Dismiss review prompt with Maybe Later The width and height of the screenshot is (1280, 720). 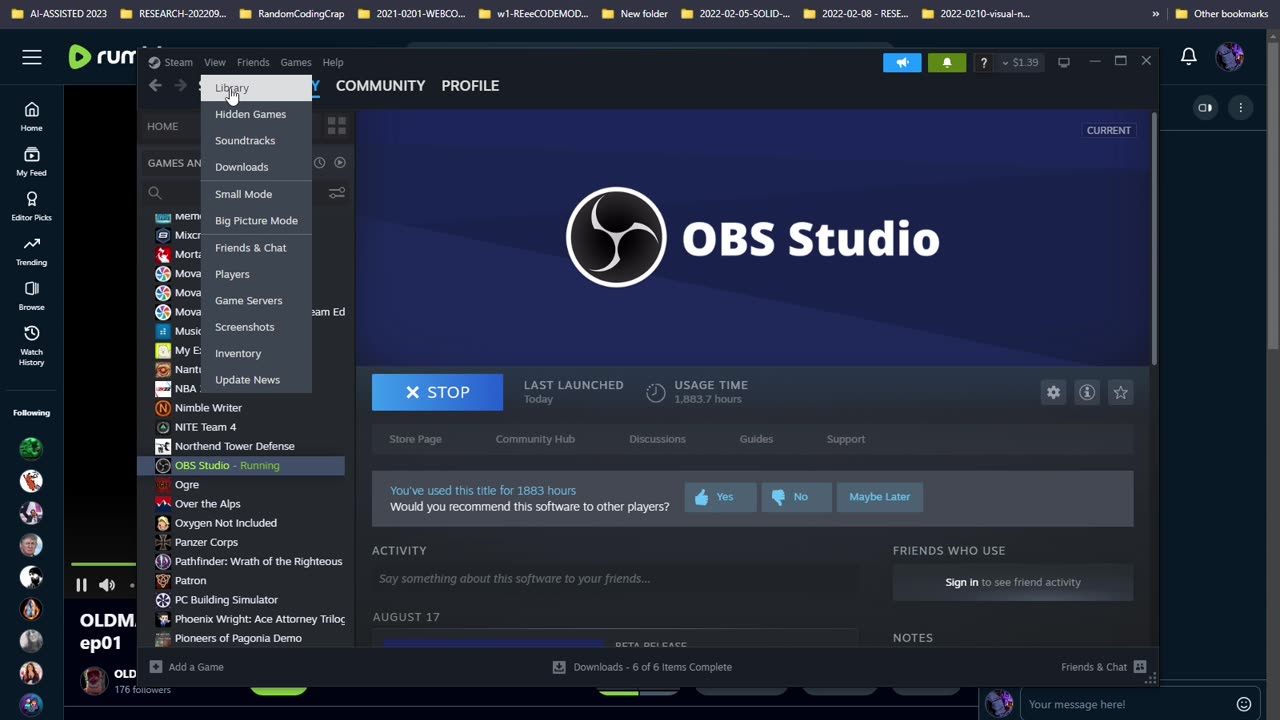(x=879, y=497)
